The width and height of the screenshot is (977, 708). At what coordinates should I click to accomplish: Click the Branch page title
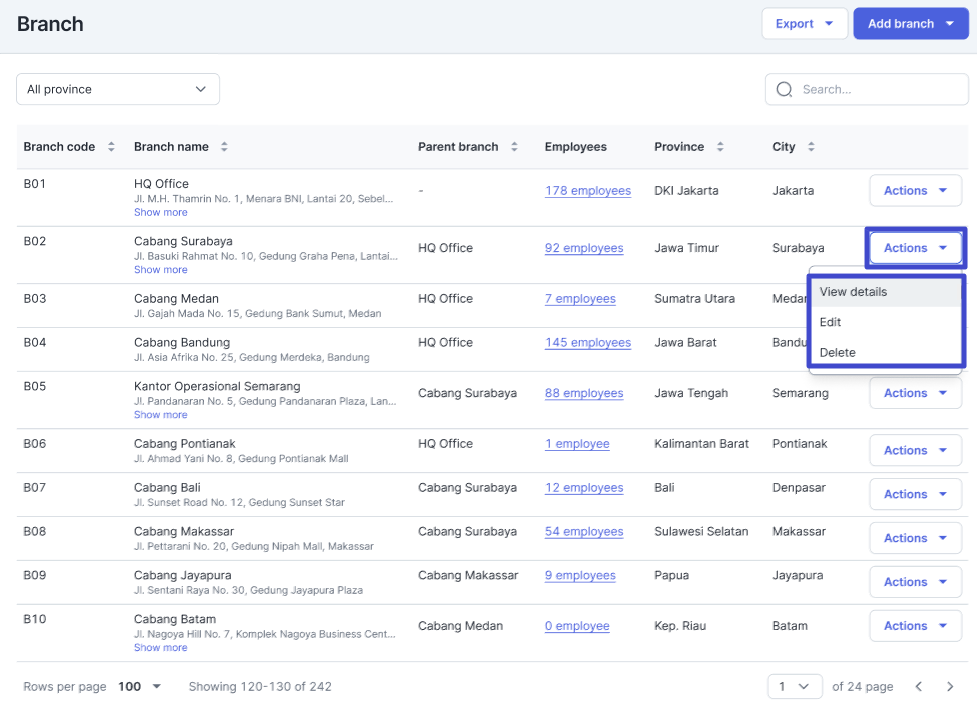(x=50, y=24)
